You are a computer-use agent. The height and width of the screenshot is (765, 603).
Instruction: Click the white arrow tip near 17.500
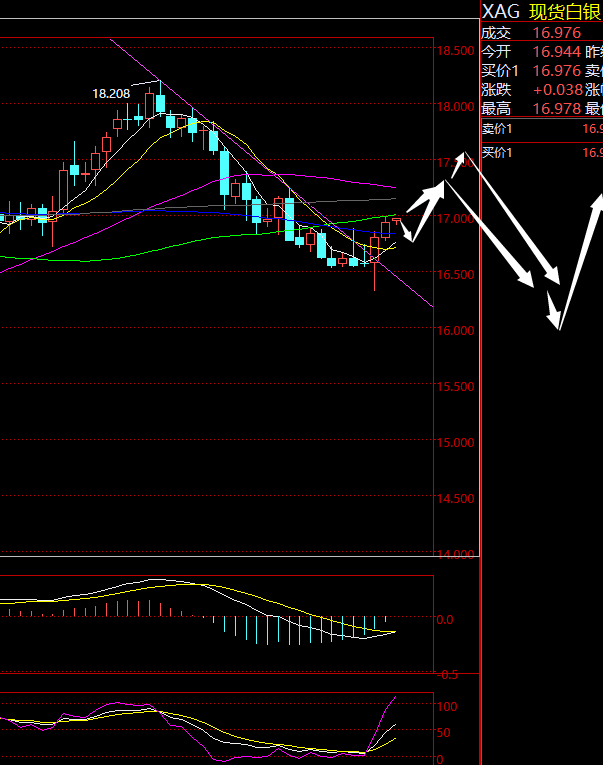(462, 154)
